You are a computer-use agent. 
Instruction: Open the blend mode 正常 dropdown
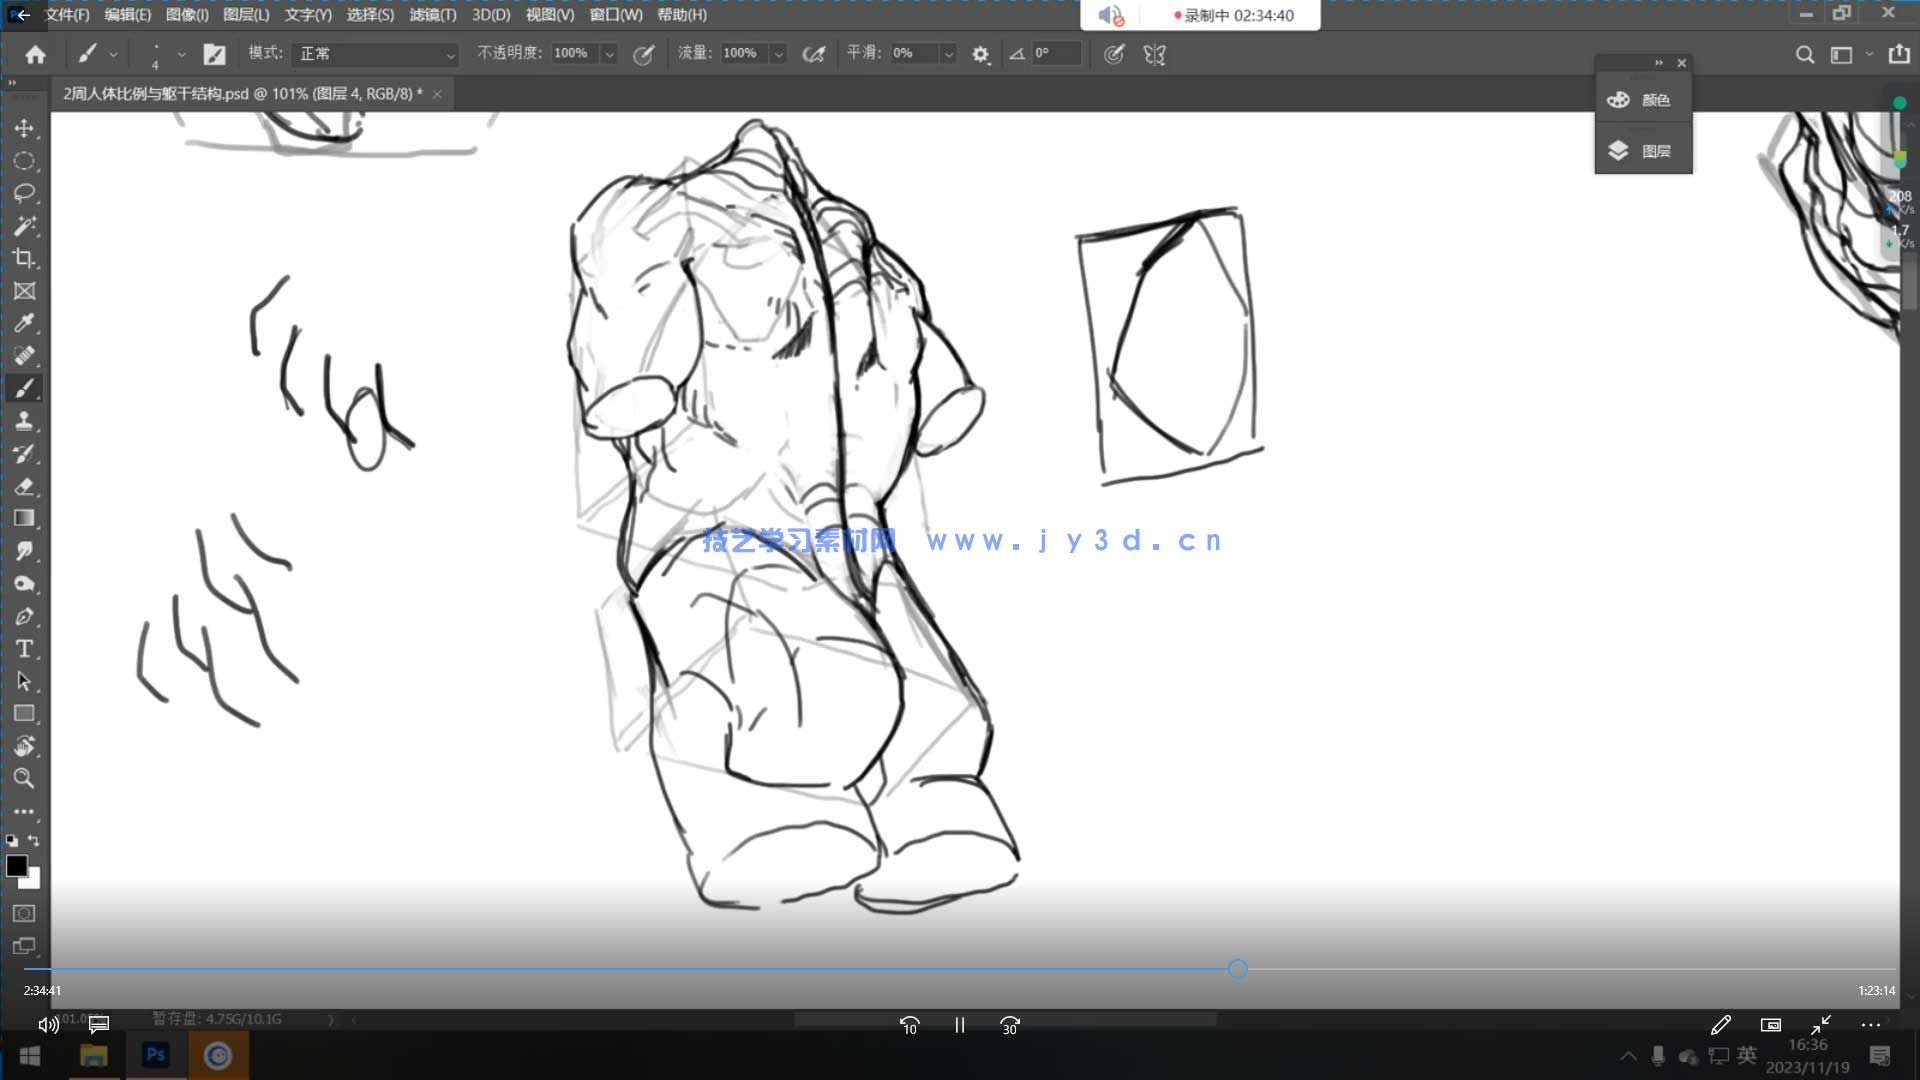[x=377, y=54]
